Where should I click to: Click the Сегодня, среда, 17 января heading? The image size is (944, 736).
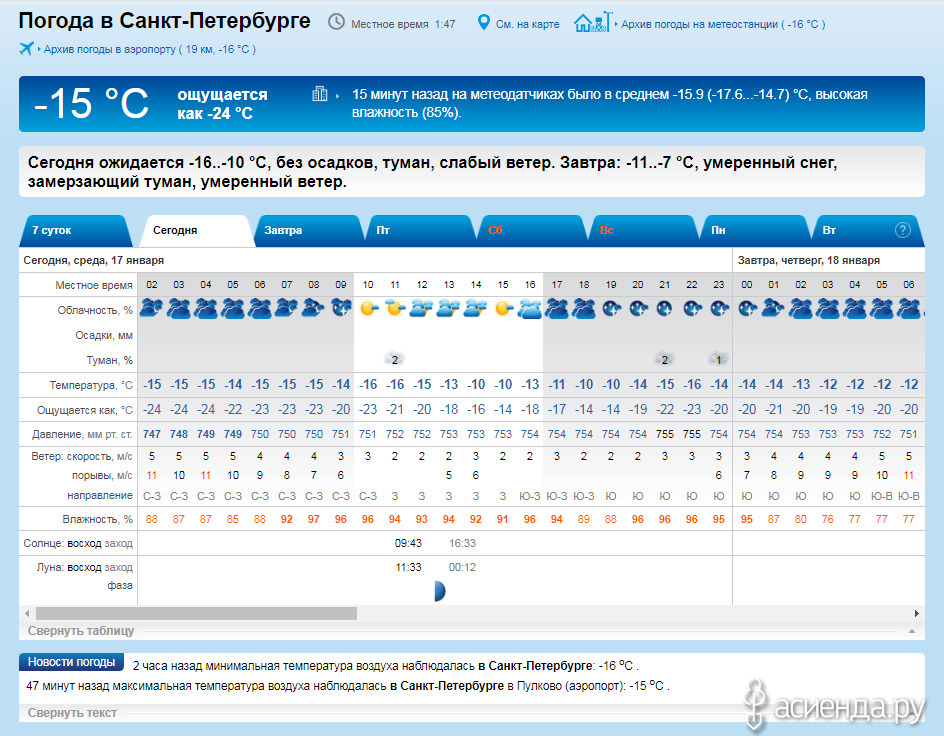tap(93, 260)
